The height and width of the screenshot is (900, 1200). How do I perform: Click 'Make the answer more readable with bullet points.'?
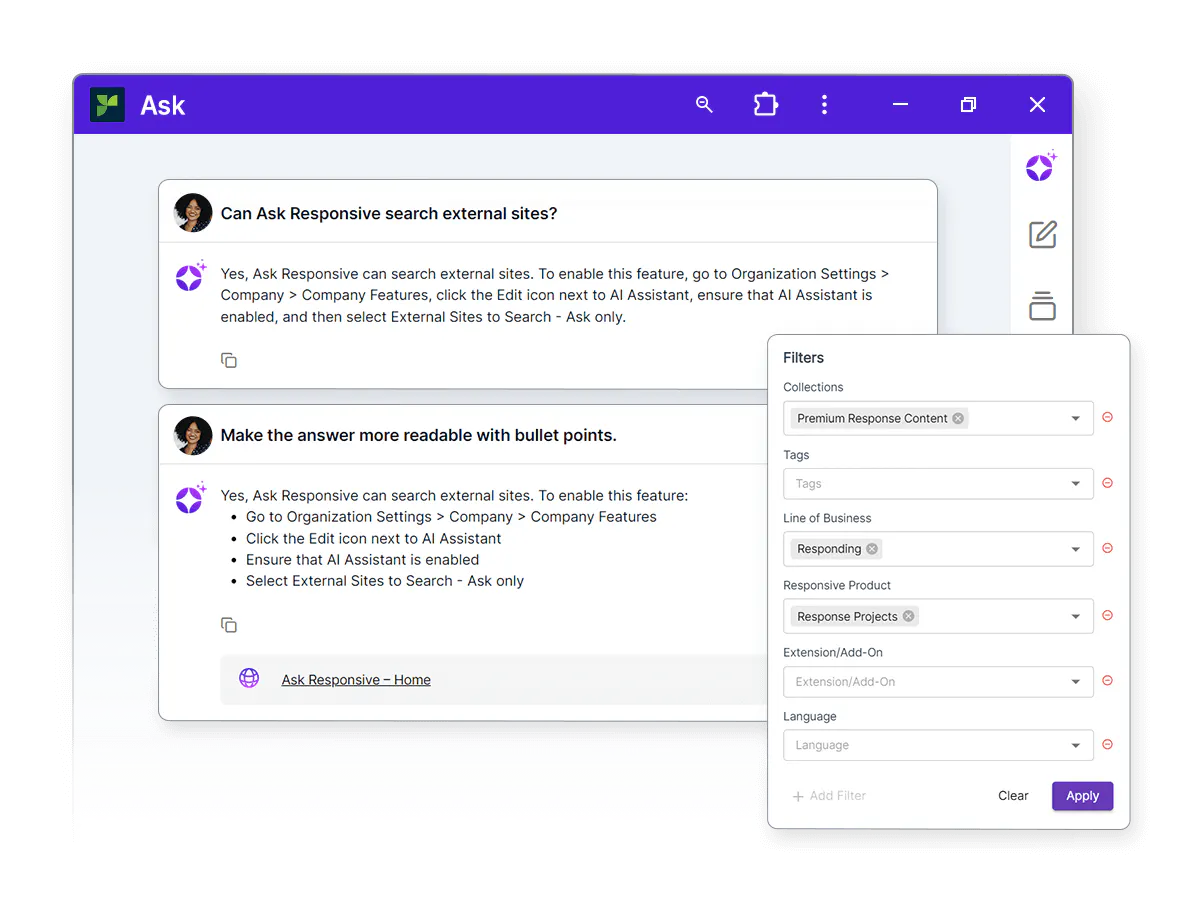coord(418,435)
